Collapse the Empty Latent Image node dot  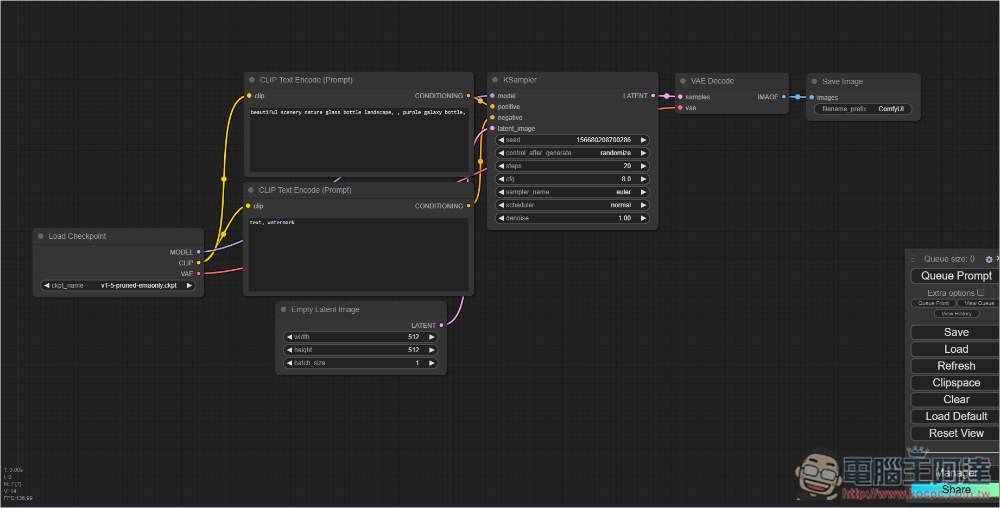point(283,309)
